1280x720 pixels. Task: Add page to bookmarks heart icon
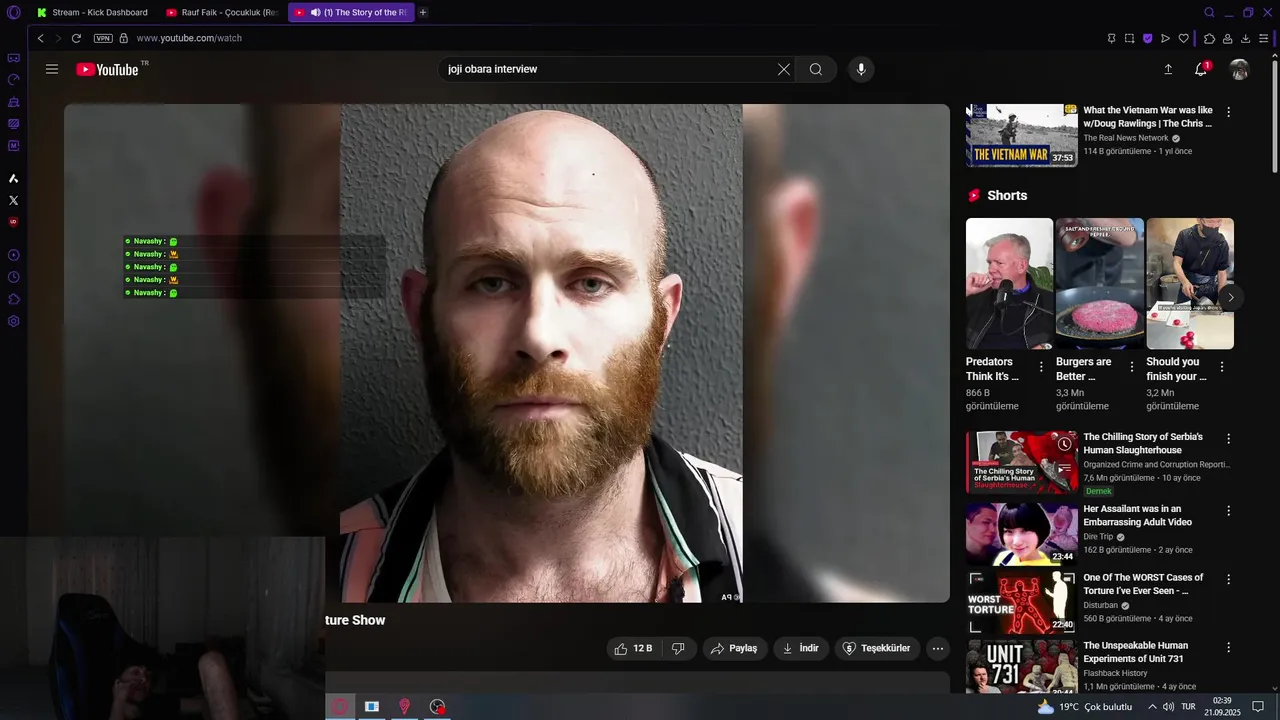(x=1183, y=38)
